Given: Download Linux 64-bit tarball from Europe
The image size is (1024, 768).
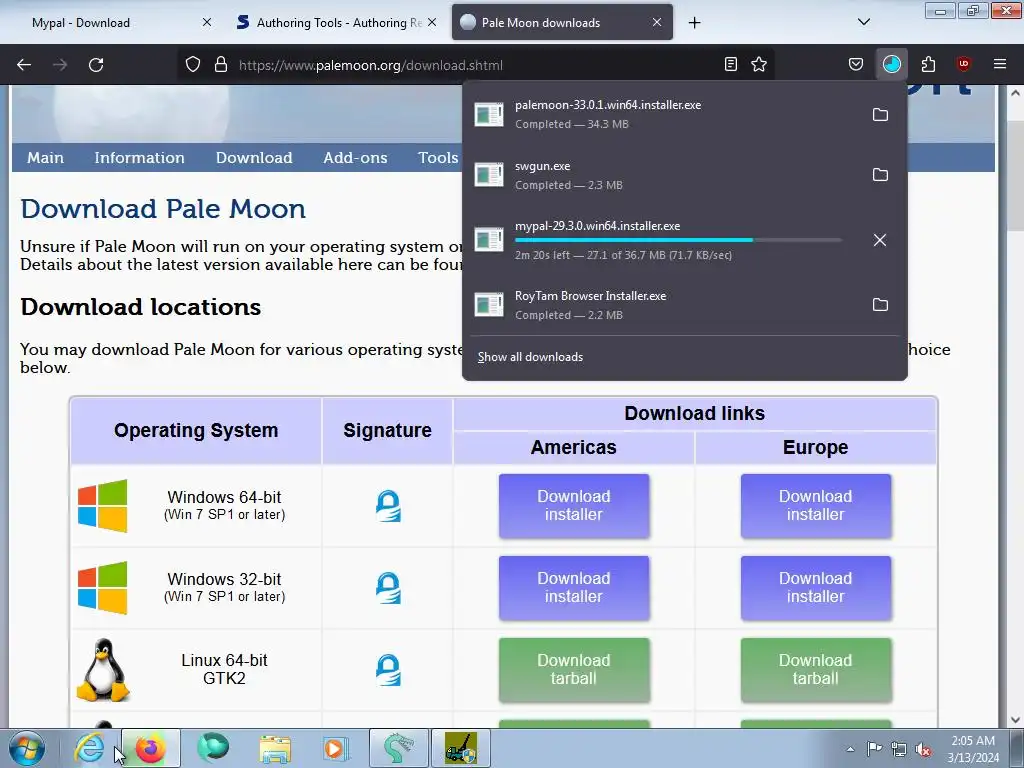Looking at the screenshot, I should point(816,670).
